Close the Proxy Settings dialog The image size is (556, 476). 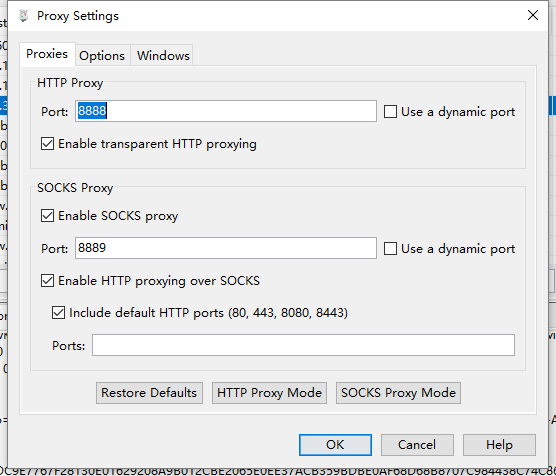click(x=533, y=15)
